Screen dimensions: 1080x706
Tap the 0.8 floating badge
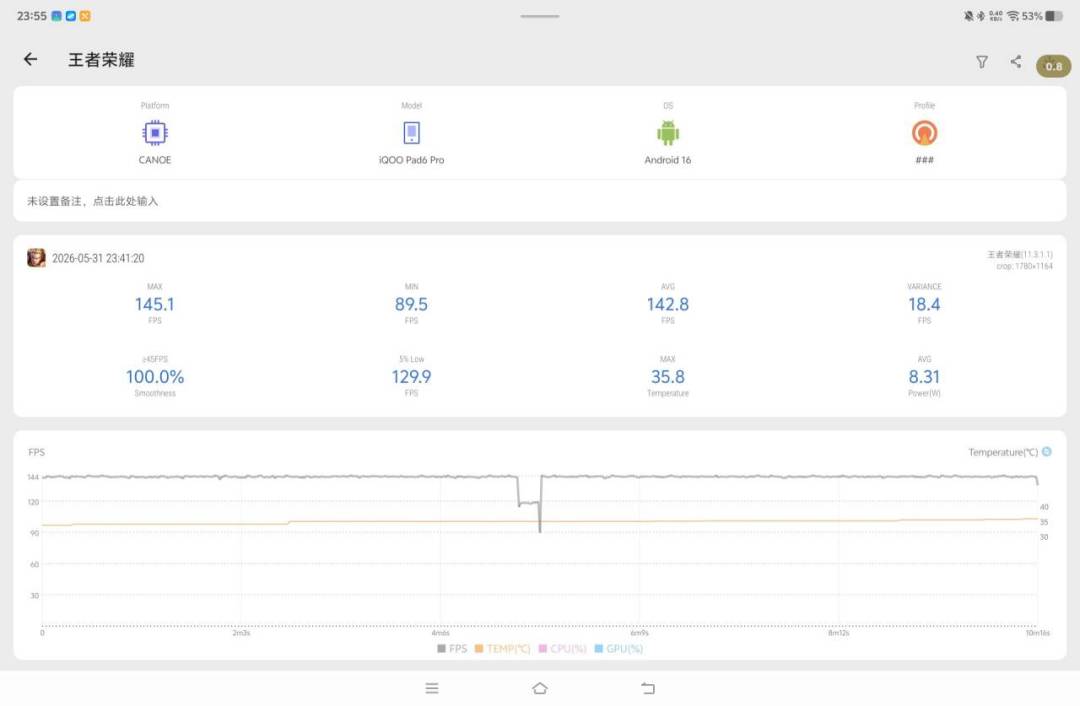tap(1053, 66)
